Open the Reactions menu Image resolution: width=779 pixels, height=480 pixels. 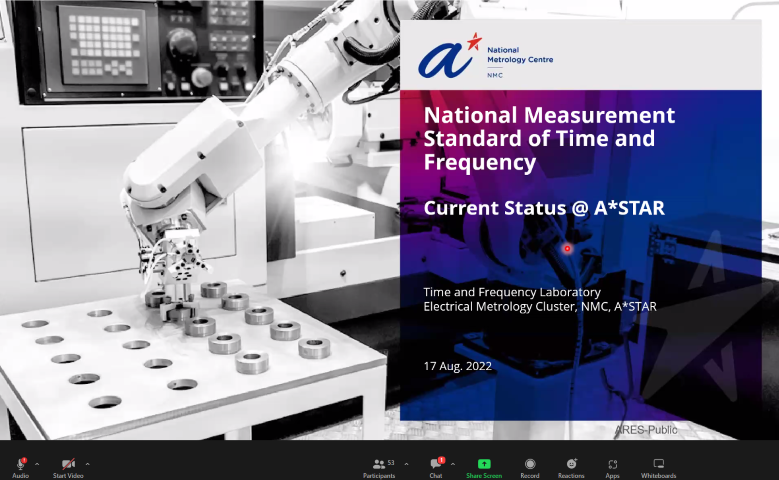pos(571,465)
